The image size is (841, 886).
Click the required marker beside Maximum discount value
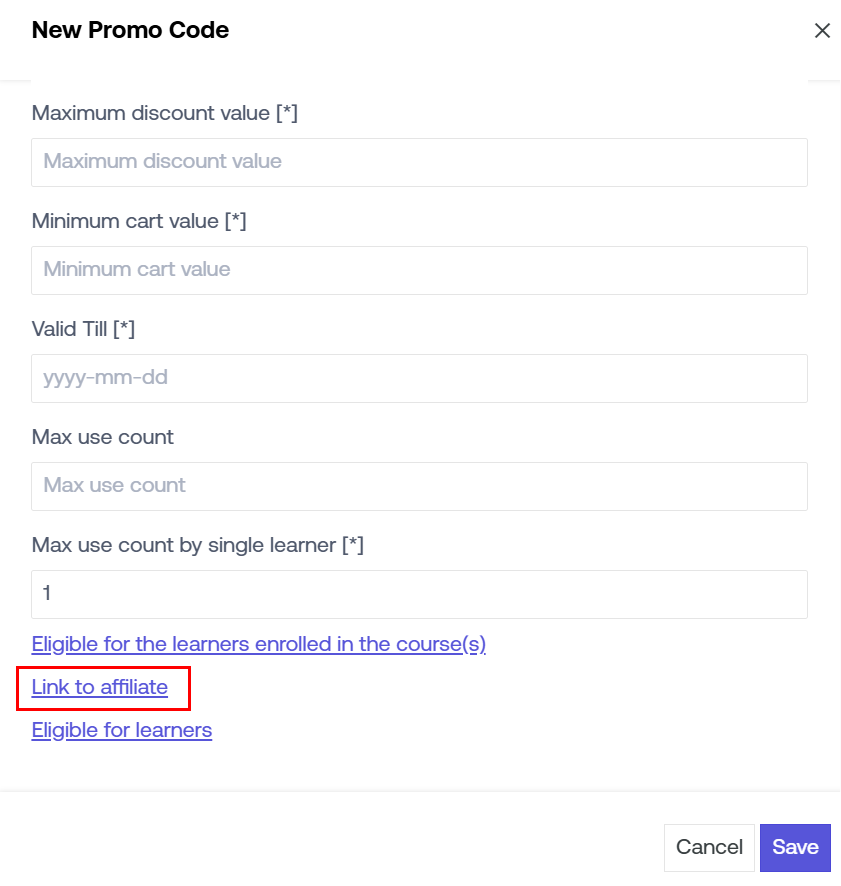[x=287, y=113]
